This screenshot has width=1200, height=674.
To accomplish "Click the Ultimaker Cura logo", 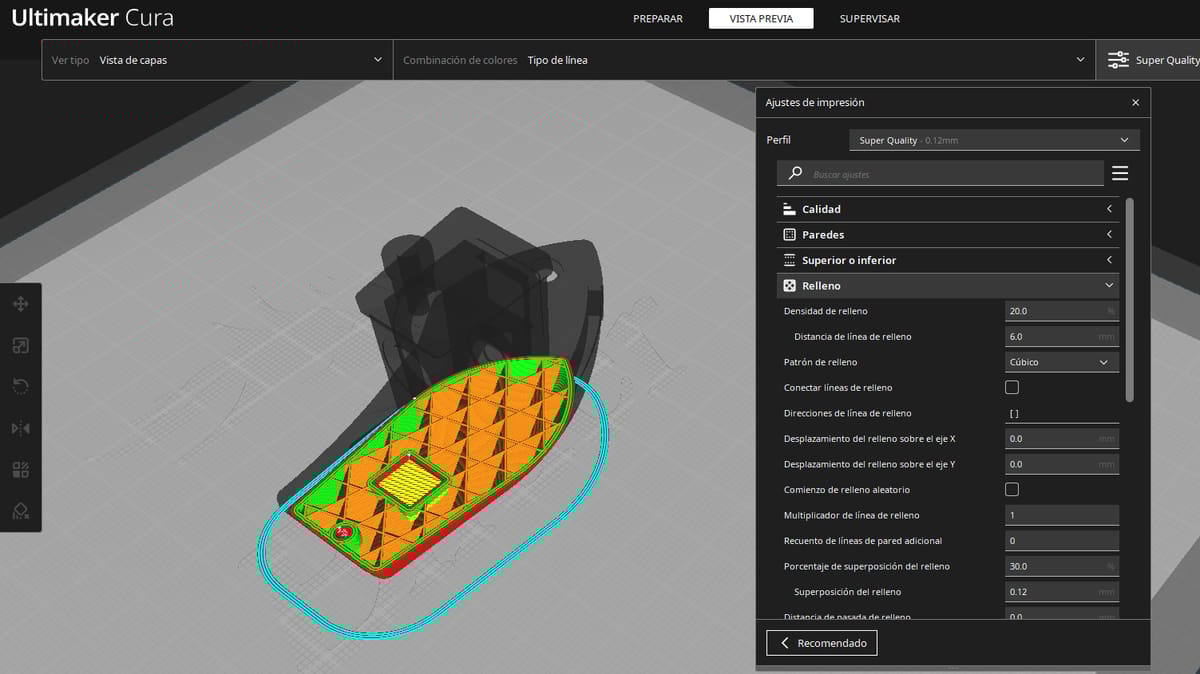I will click(x=92, y=18).
